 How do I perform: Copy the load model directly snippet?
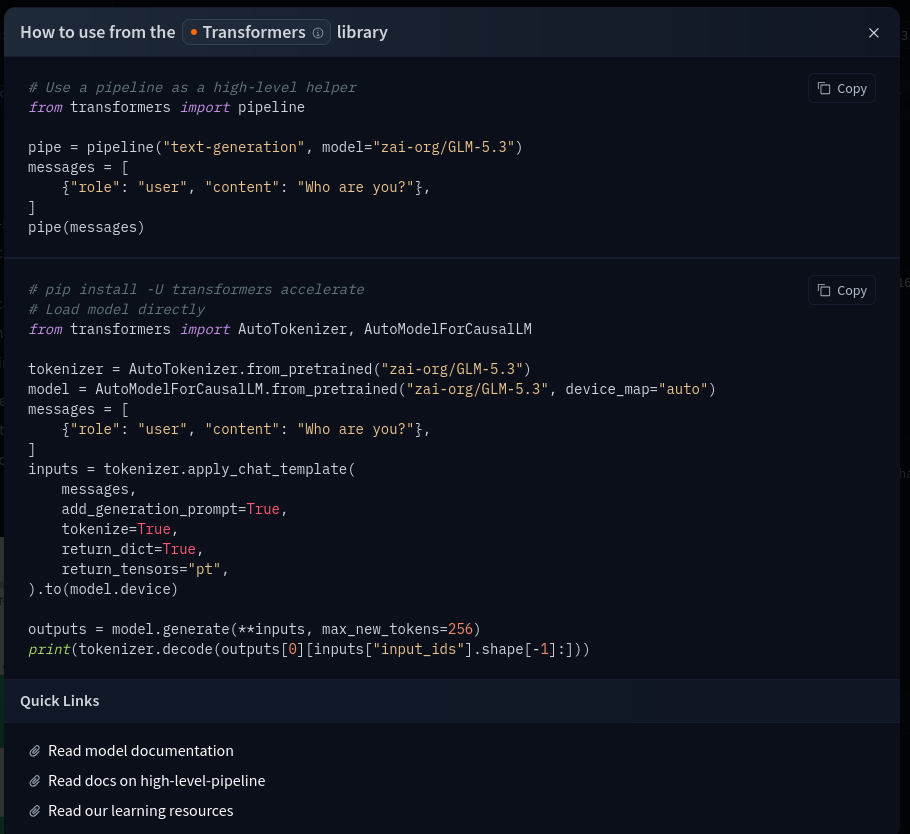click(842, 290)
